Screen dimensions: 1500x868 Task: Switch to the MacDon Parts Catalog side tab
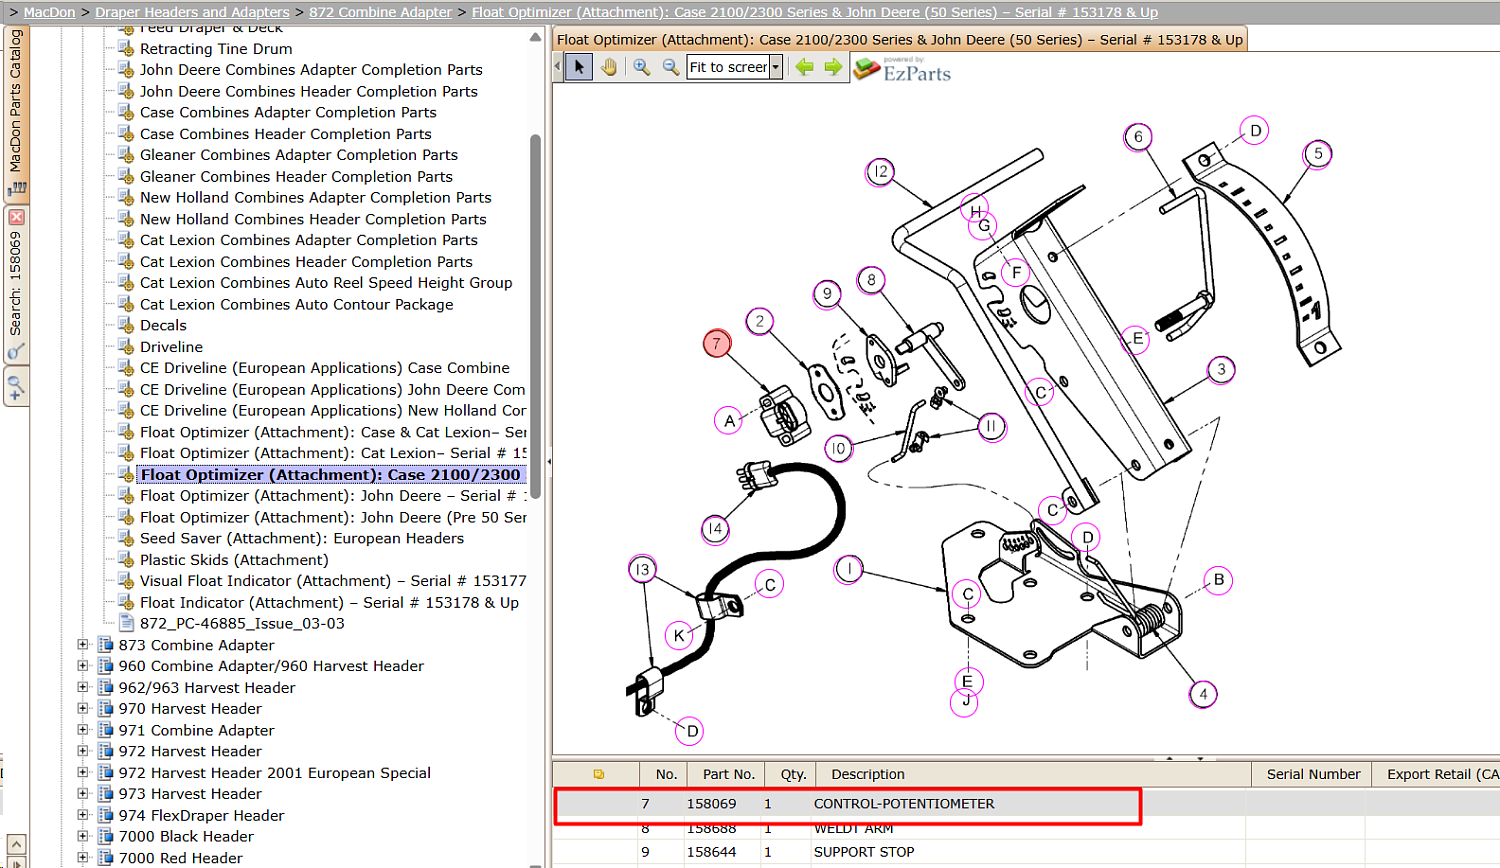tap(16, 112)
